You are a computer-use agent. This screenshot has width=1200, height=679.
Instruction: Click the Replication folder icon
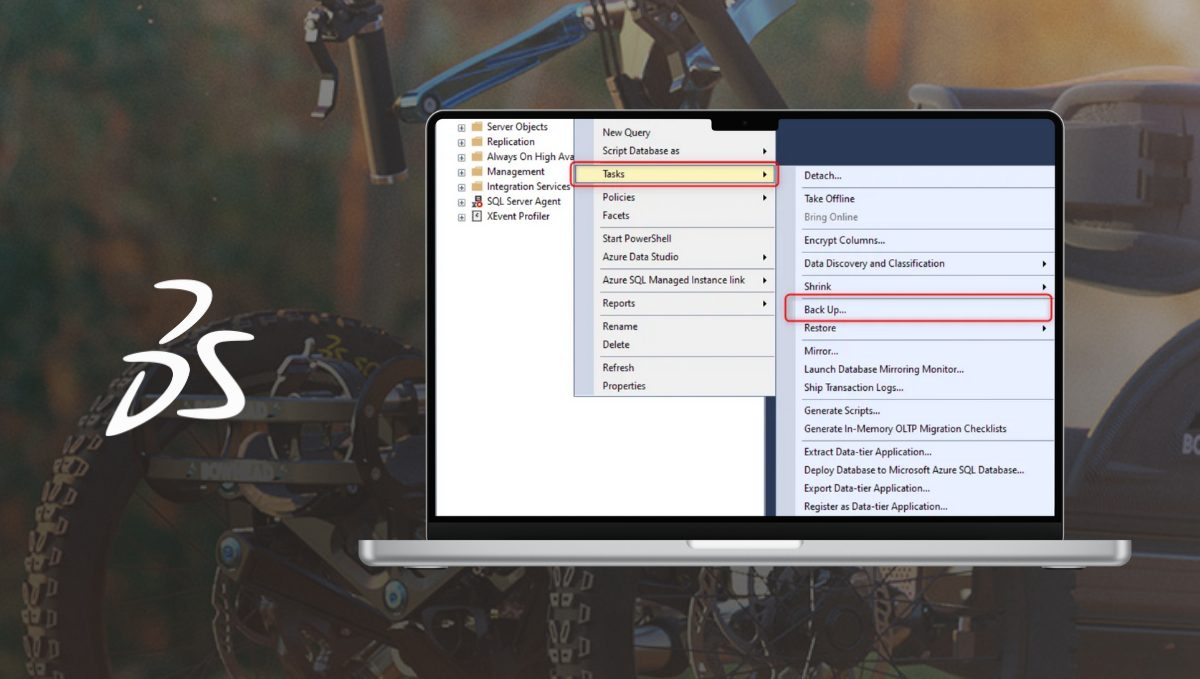(477, 142)
